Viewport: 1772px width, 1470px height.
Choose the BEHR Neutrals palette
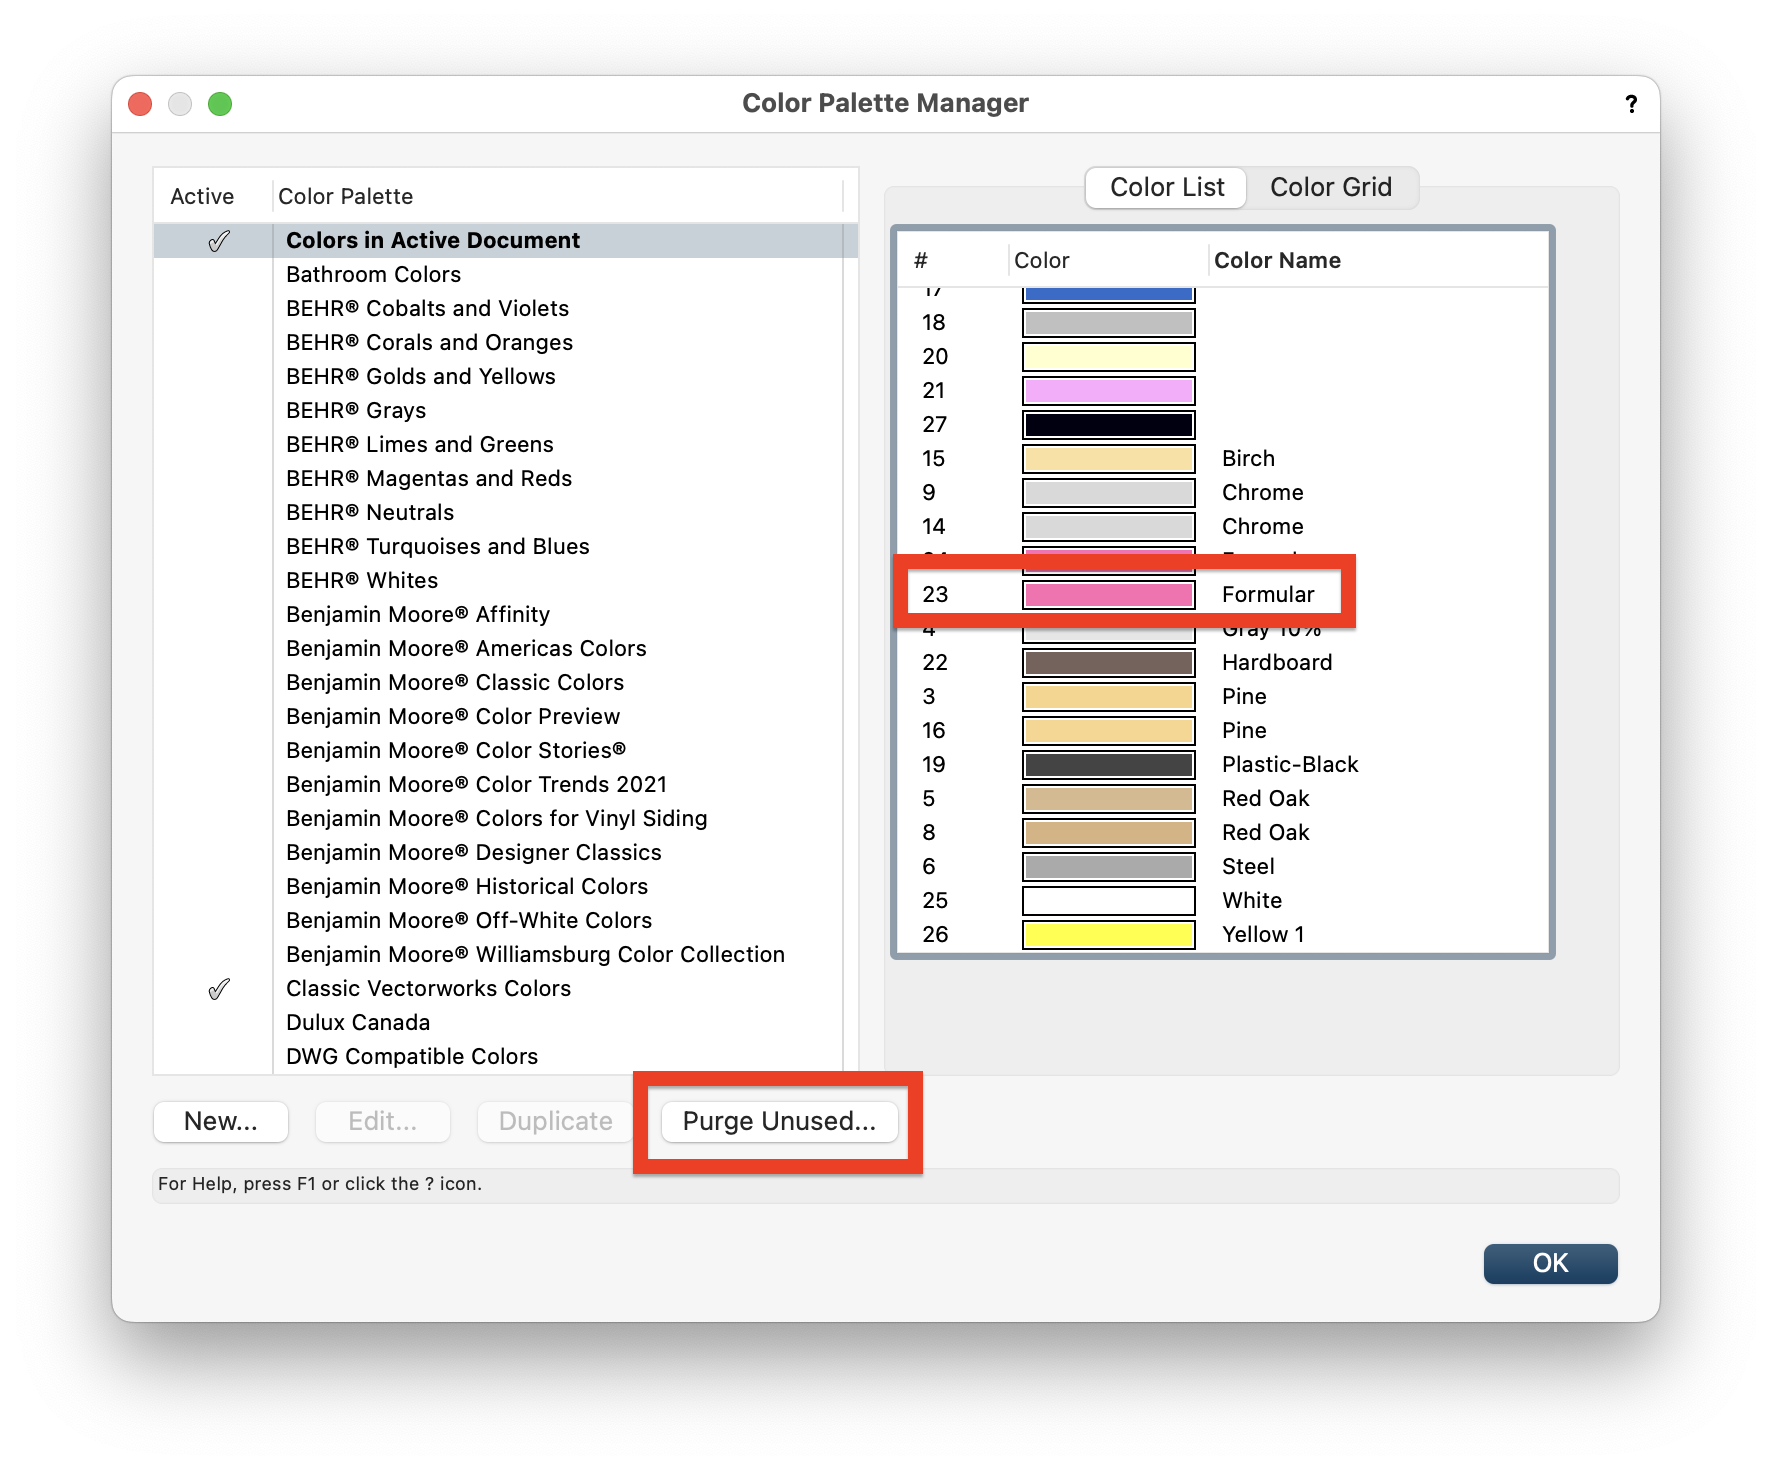[370, 512]
